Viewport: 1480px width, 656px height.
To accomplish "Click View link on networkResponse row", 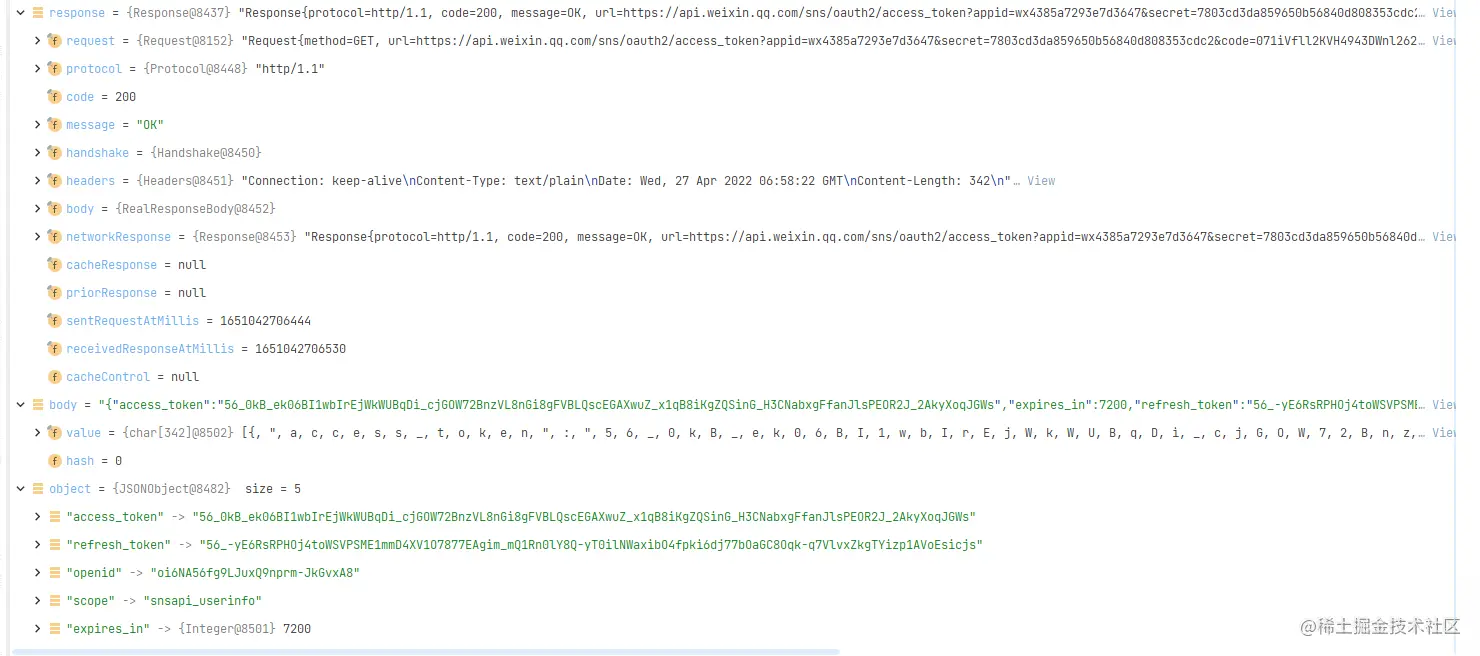I will [x=1444, y=237].
